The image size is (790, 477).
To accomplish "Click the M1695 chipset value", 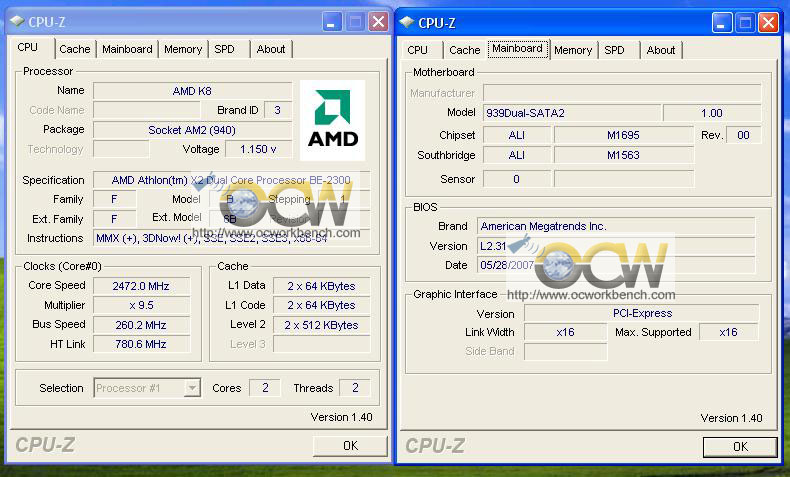I will point(624,135).
